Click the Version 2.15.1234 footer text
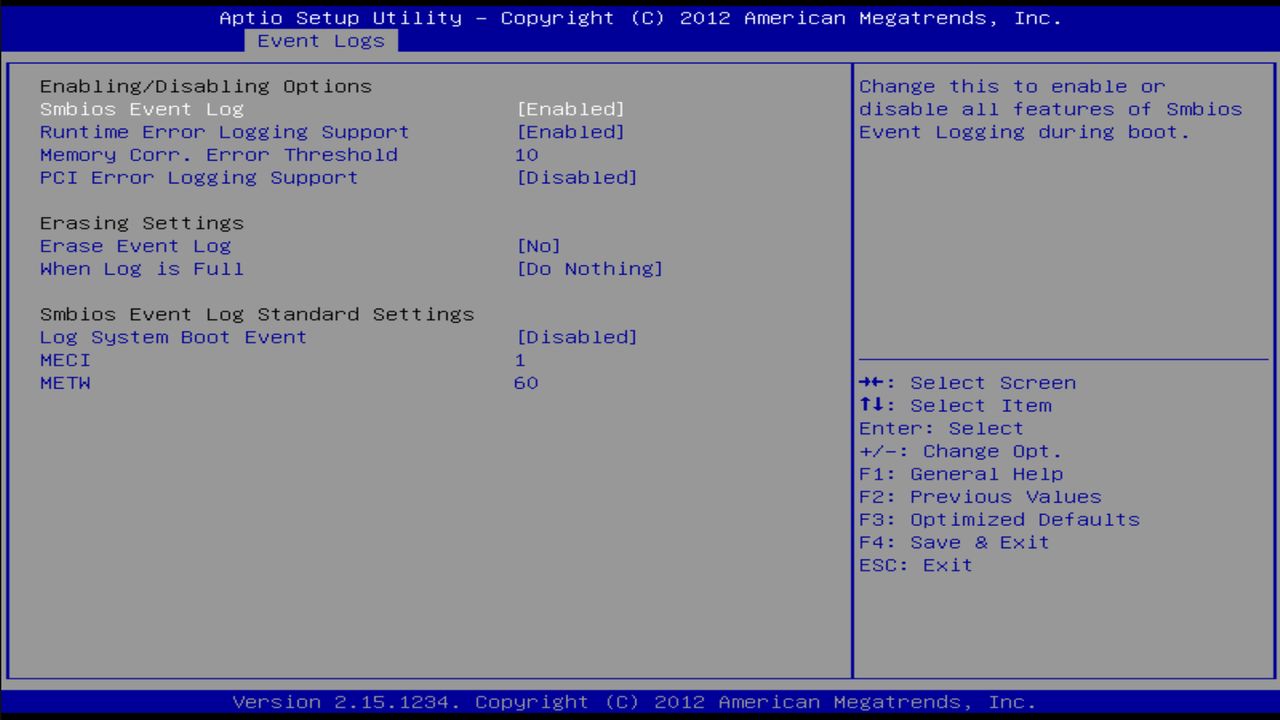The width and height of the screenshot is (1280, 720). [x=635, y=702]
